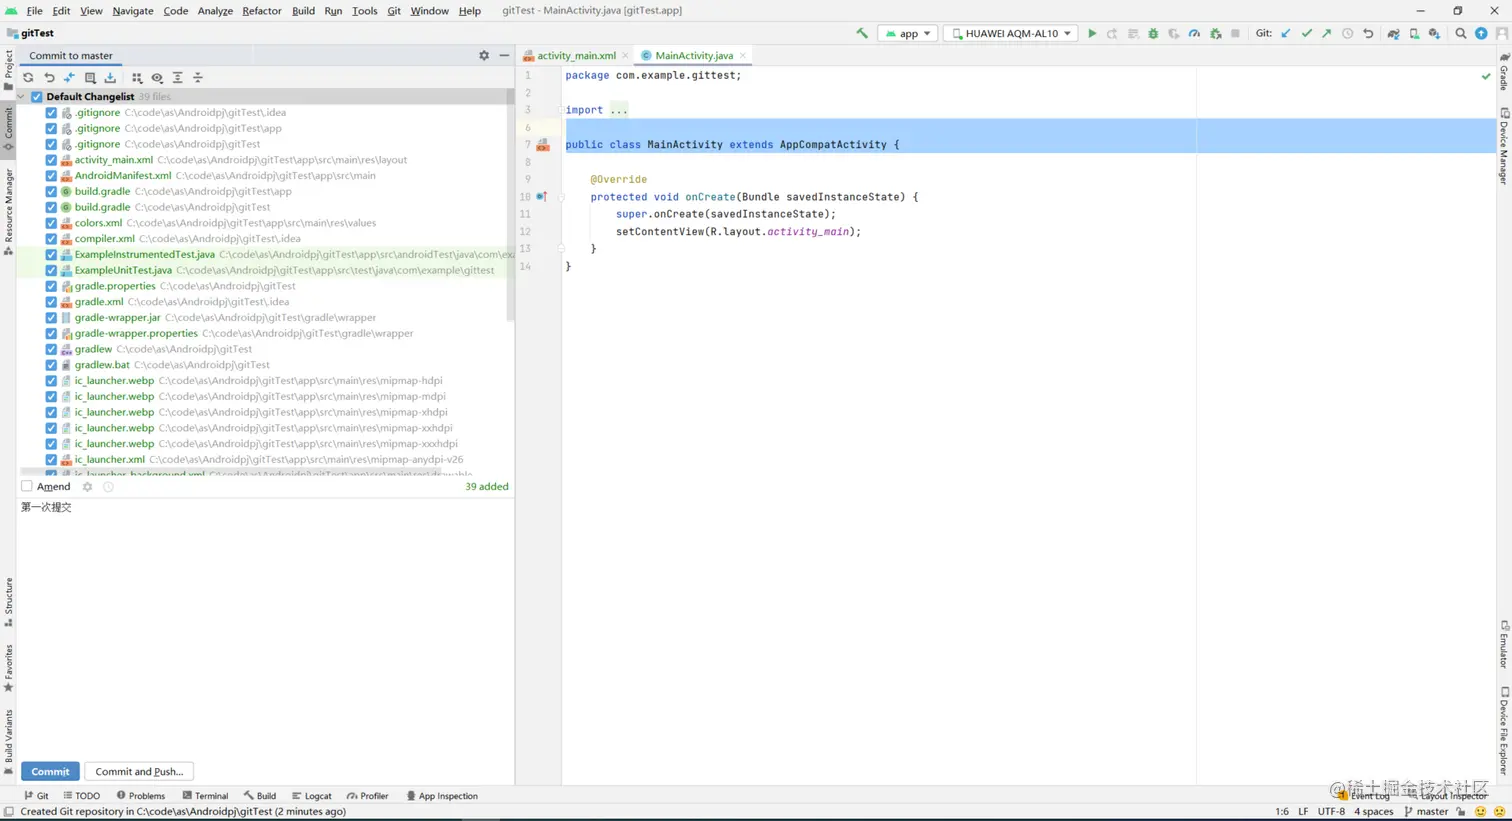1512x821 pixels.
Task: Open the cursor position 1:6 indicator
Action: click(x=1282, y=812)
